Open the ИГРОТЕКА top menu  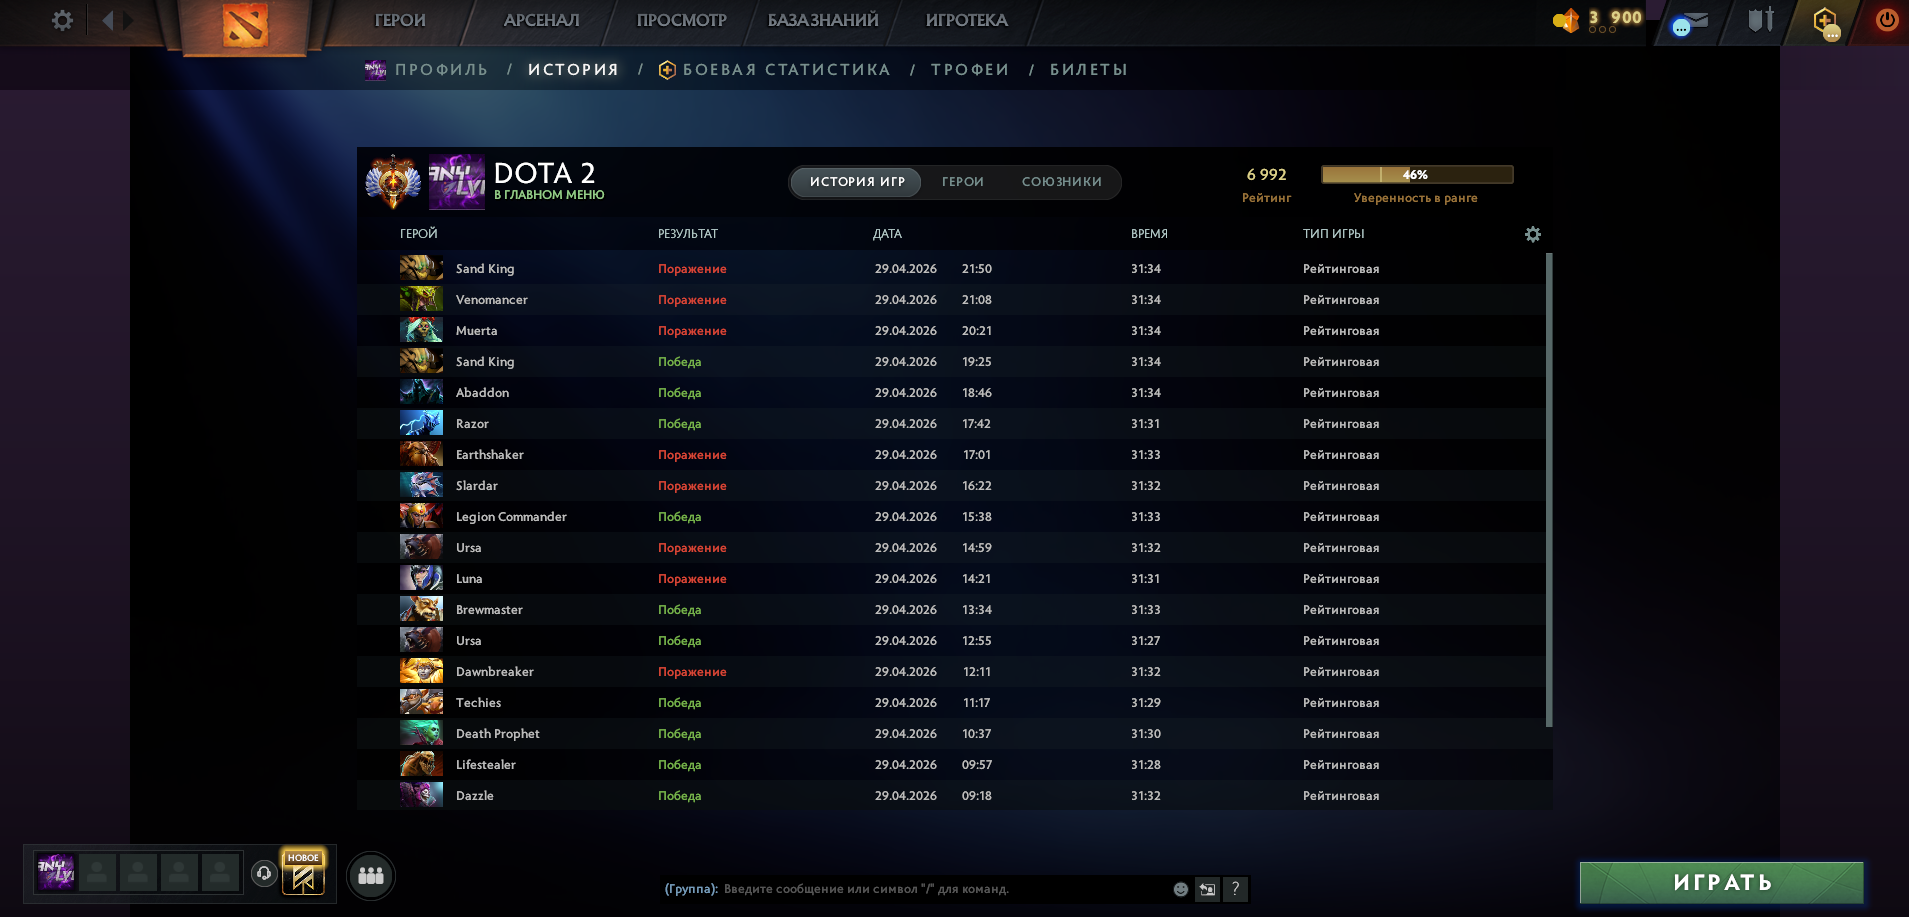click(x=967, y=20)
